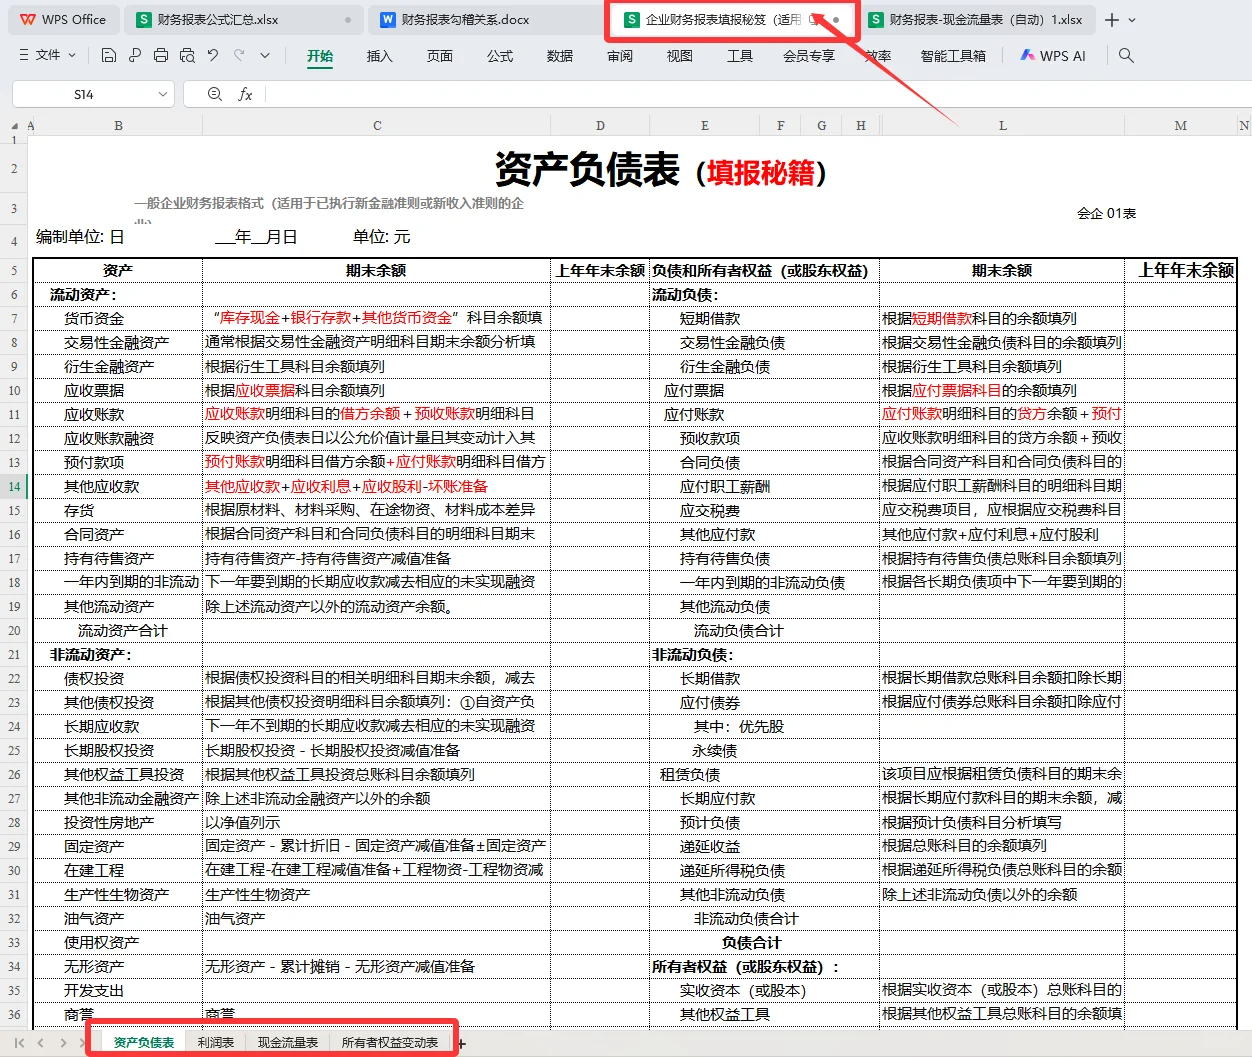This screenshot has width=1252, height=1057.
Task: Click the WPS Office home tab
Action: 64,20
